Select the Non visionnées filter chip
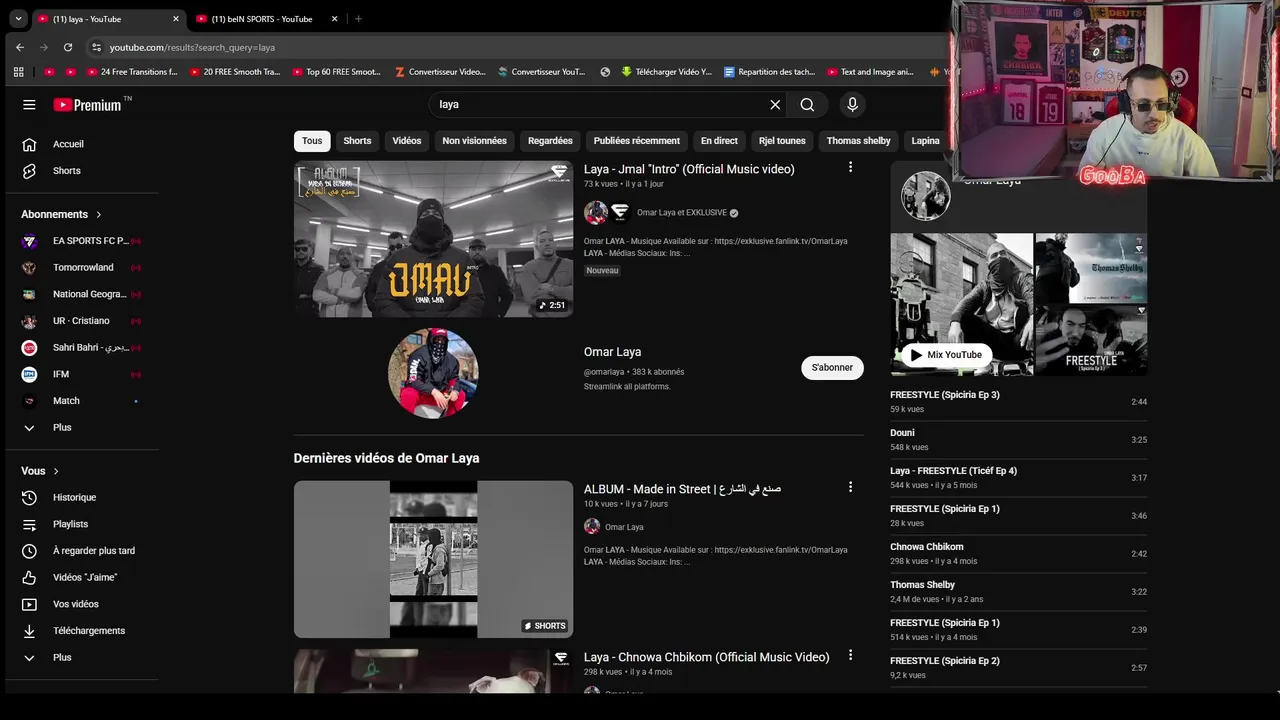This screenshot has width=1280, height=720. point(474,141)
